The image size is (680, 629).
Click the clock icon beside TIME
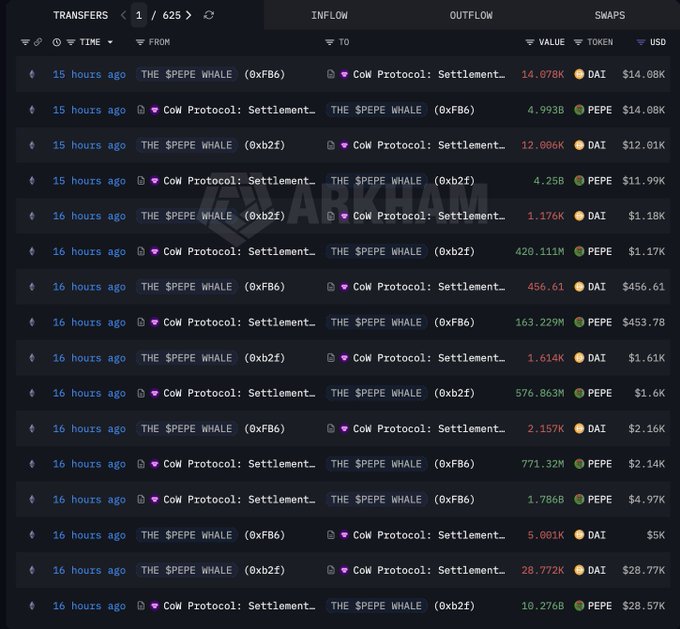[x=57, y=42]
